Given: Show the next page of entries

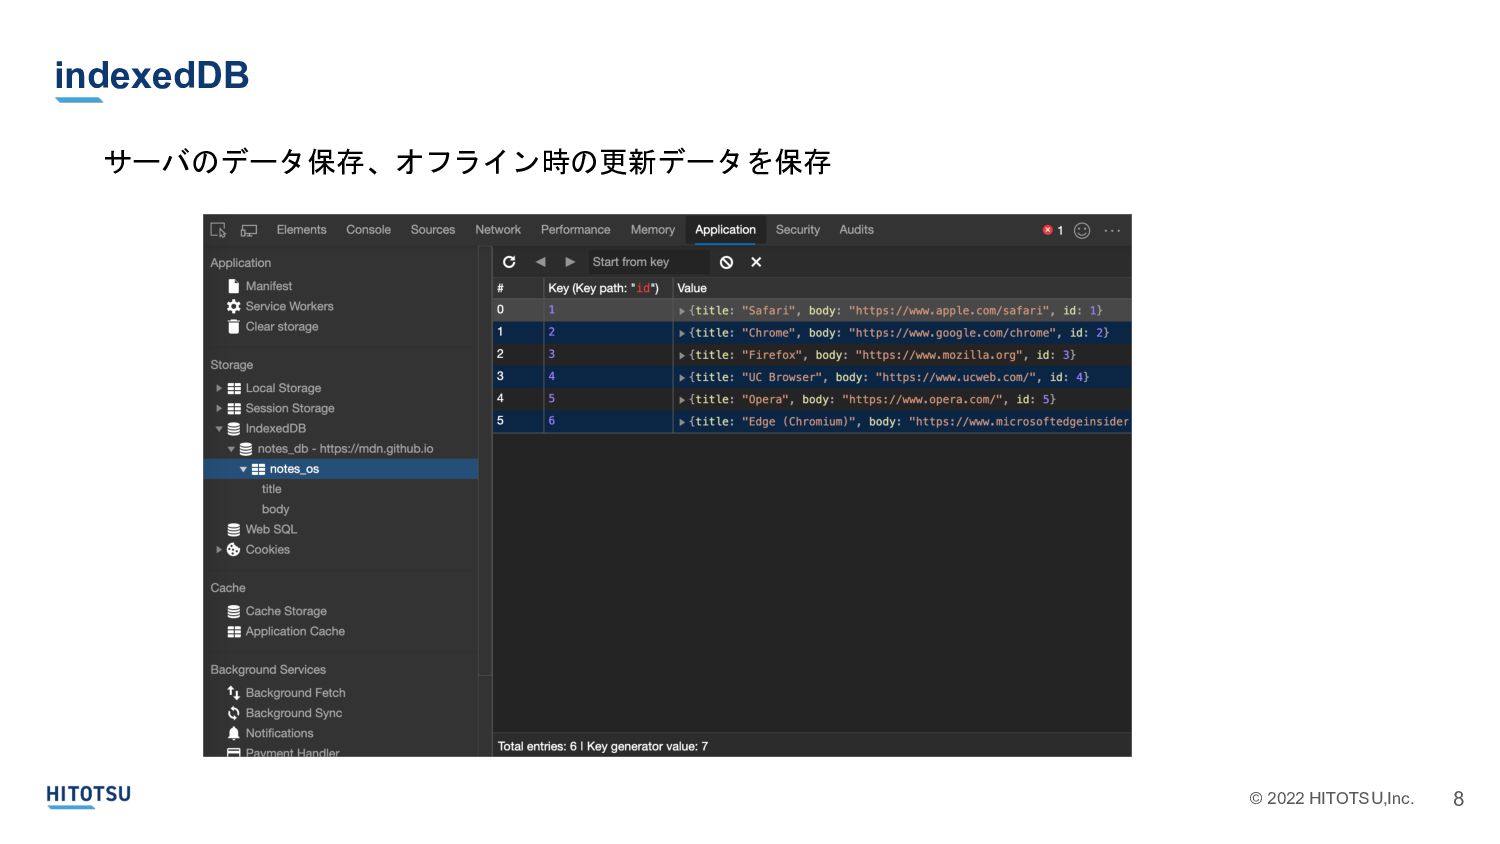Looking at the screenshot, I should [x=570, y=262].
